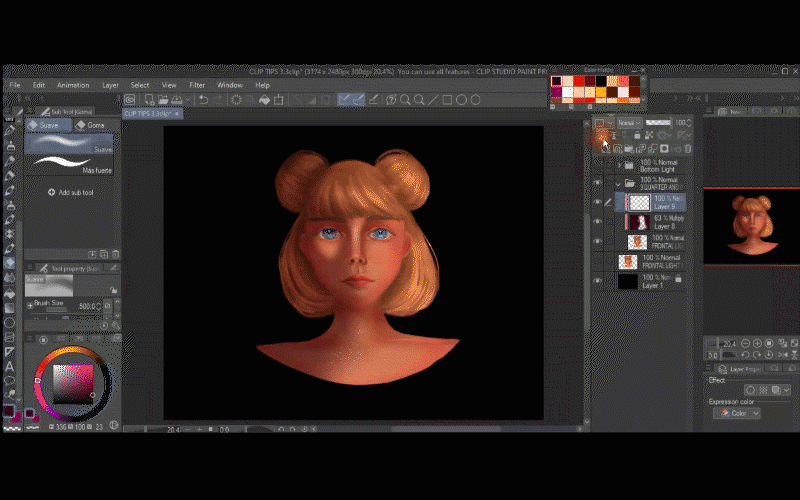Select the Suave eraser sub tool tab
Image resolution: width=800 pixels, height=500 pixels.
pyautogui.click(x=46, y=125)
